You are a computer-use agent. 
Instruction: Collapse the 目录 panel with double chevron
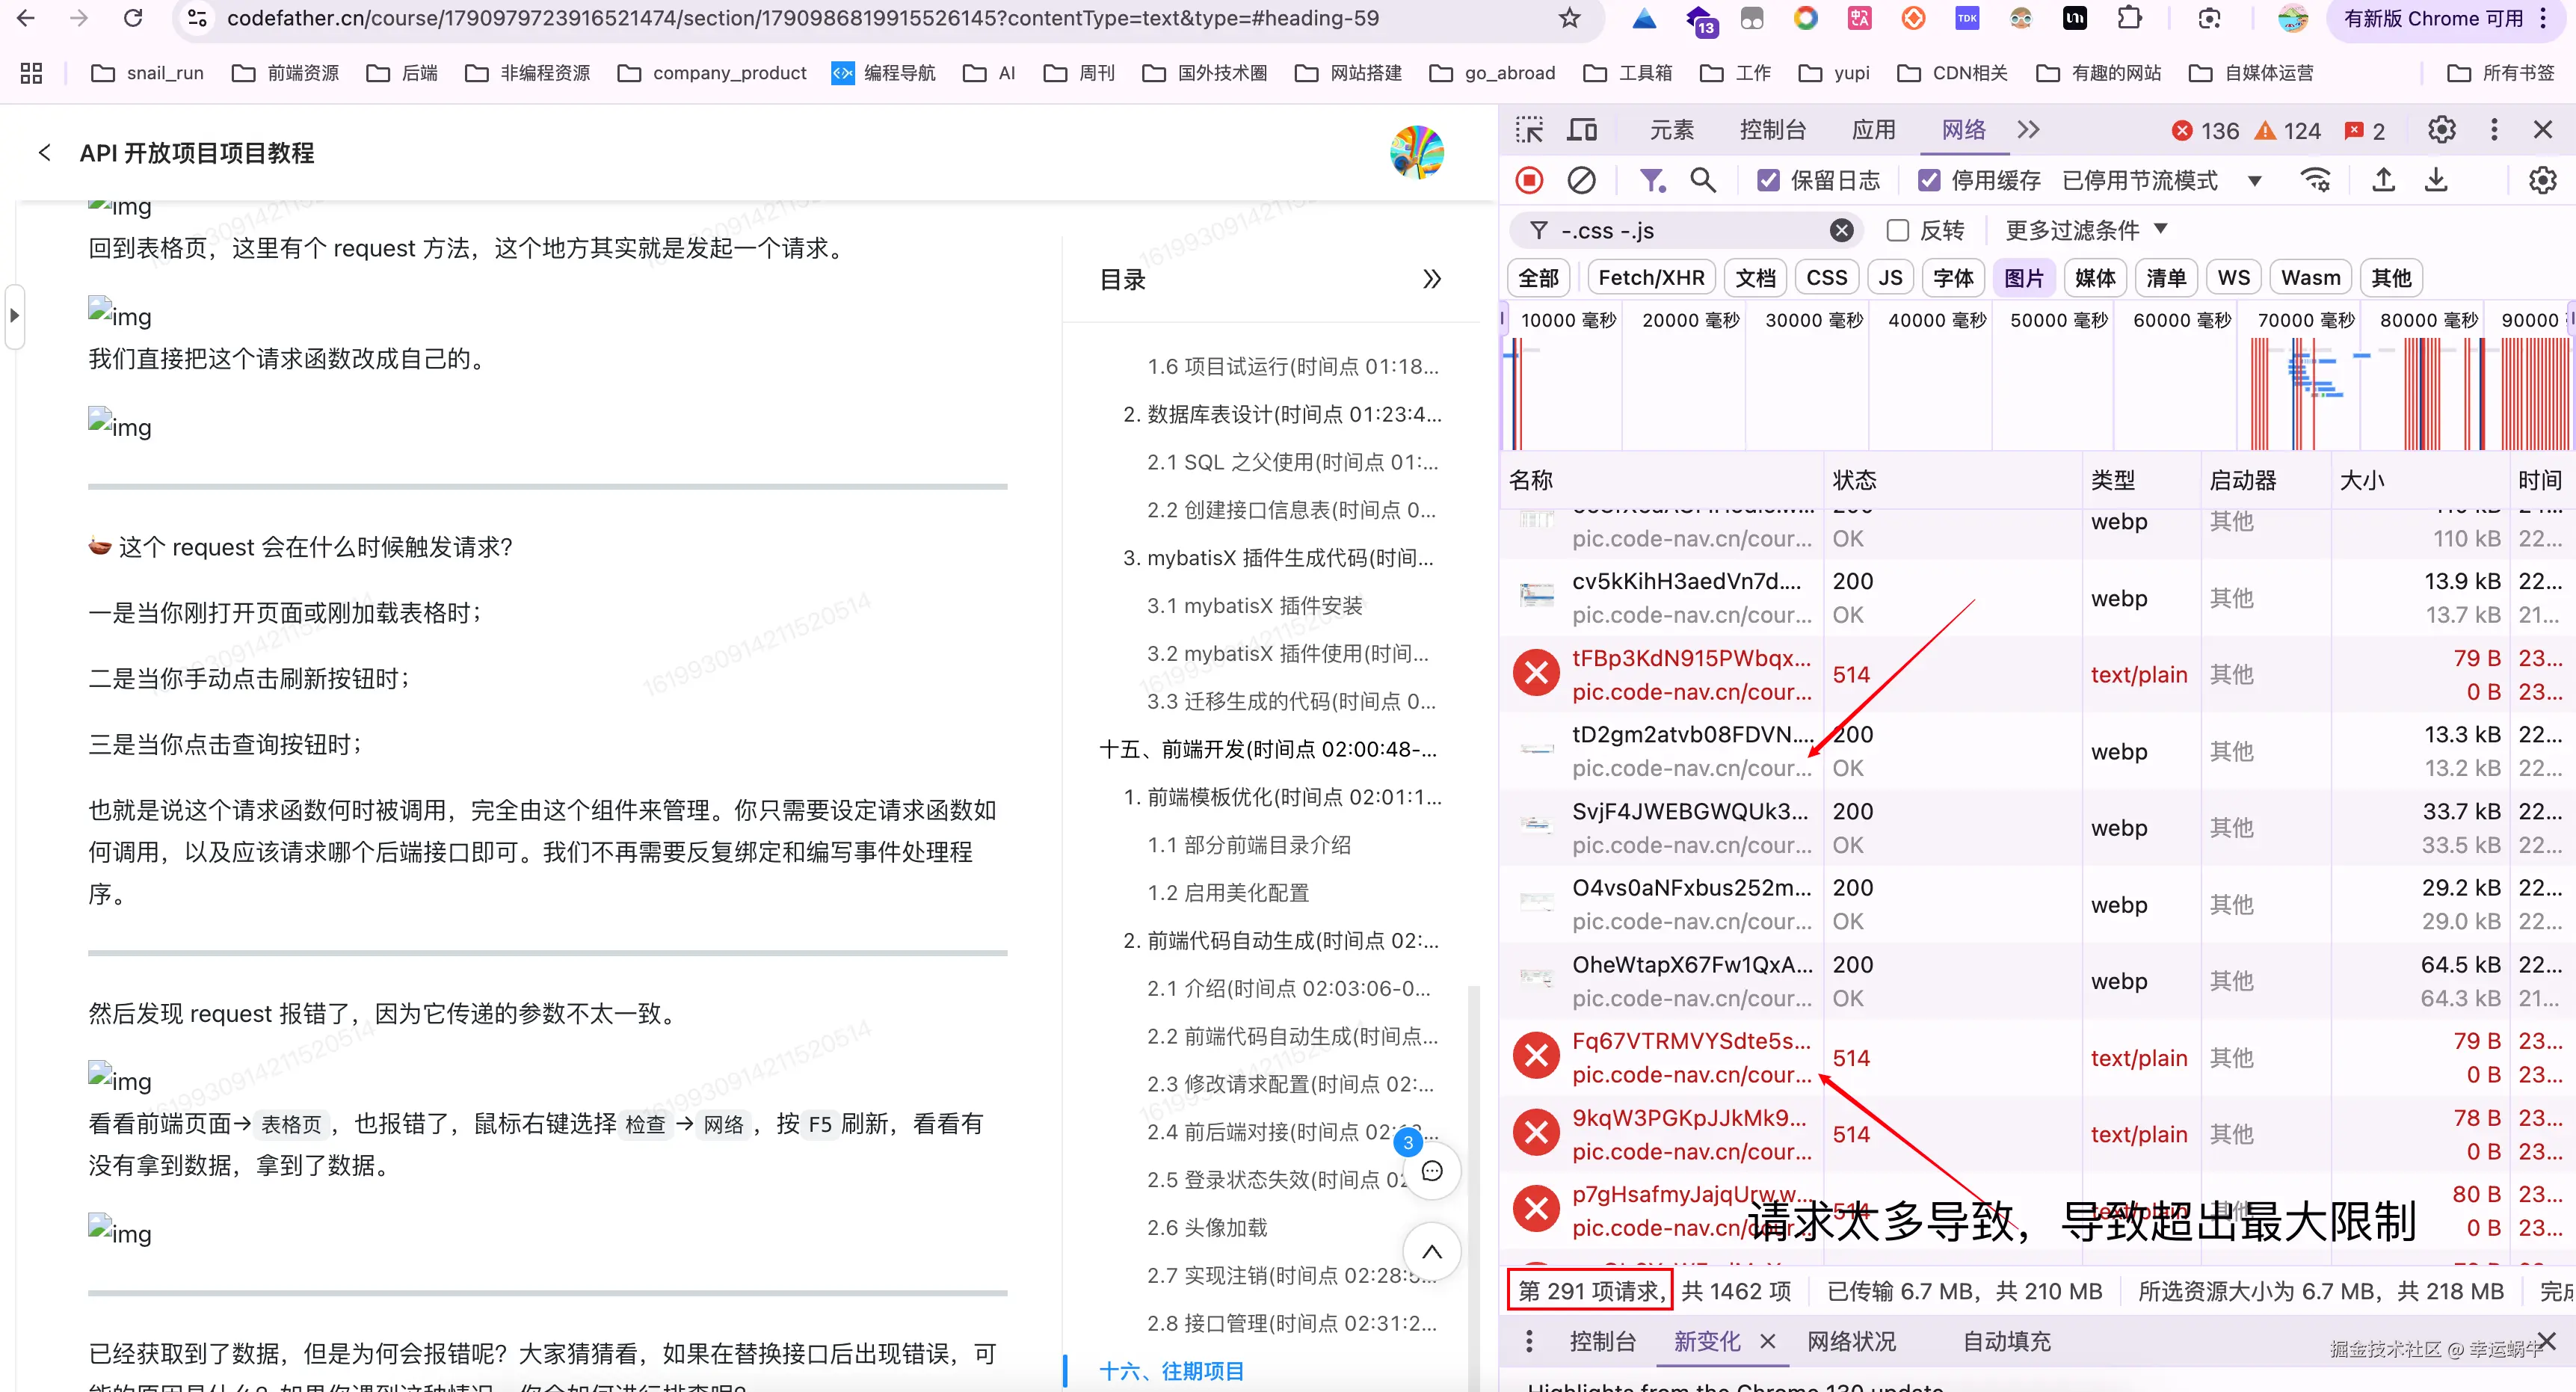coord(1432,279)
